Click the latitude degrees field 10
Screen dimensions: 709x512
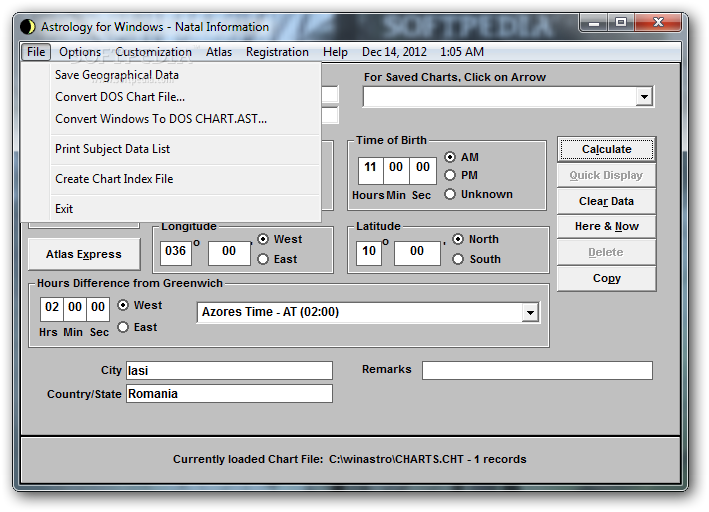coord(369,251)
